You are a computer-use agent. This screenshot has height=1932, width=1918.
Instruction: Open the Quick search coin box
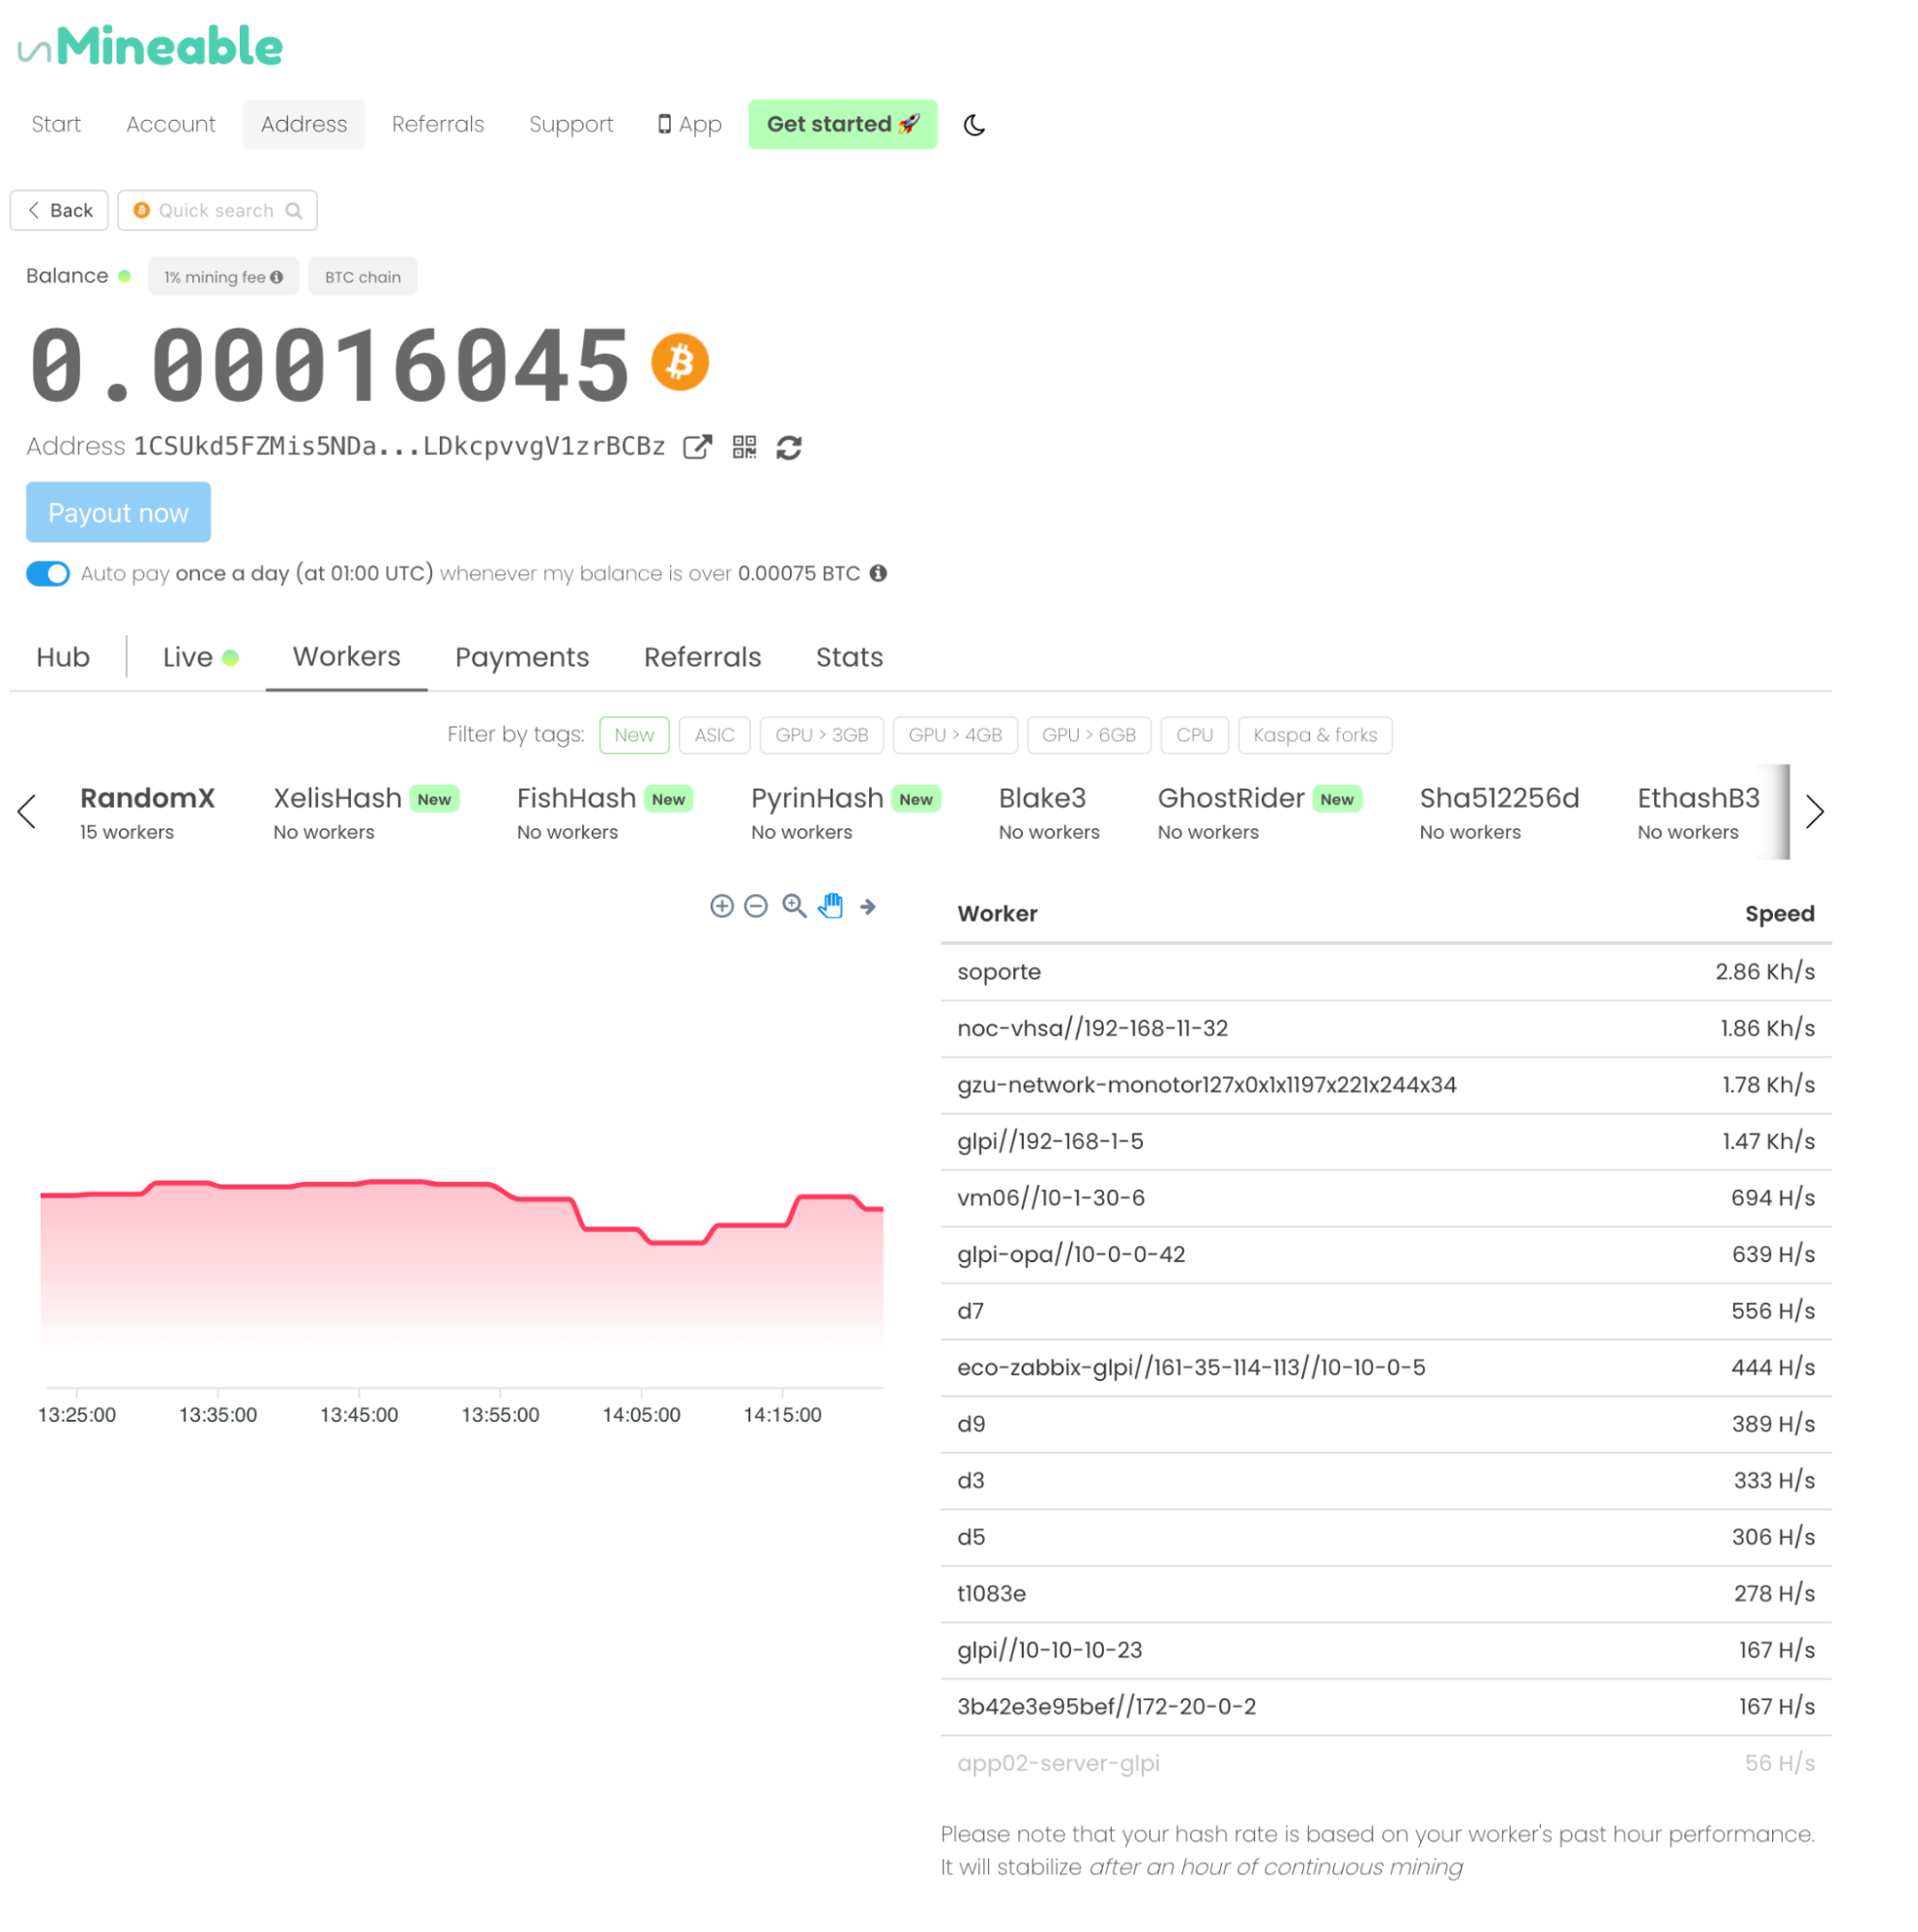point(217,210)
